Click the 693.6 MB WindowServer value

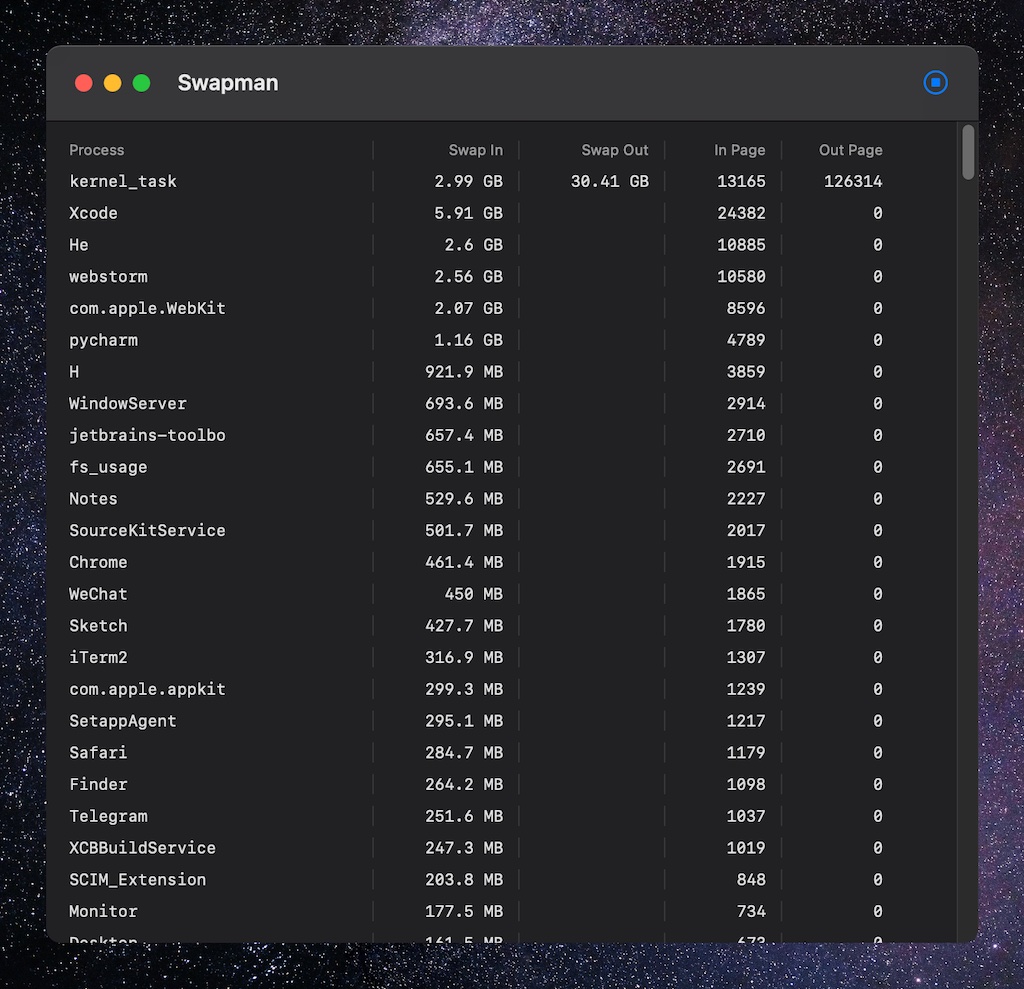point(464,404)
